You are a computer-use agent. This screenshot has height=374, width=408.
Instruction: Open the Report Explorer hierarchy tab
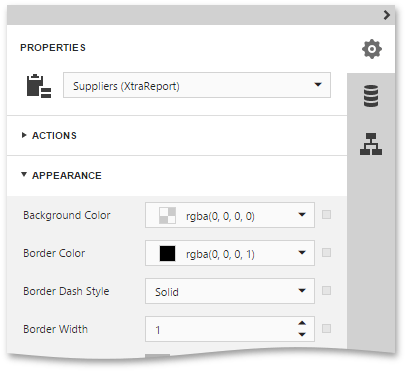click(x=371, y=144)
